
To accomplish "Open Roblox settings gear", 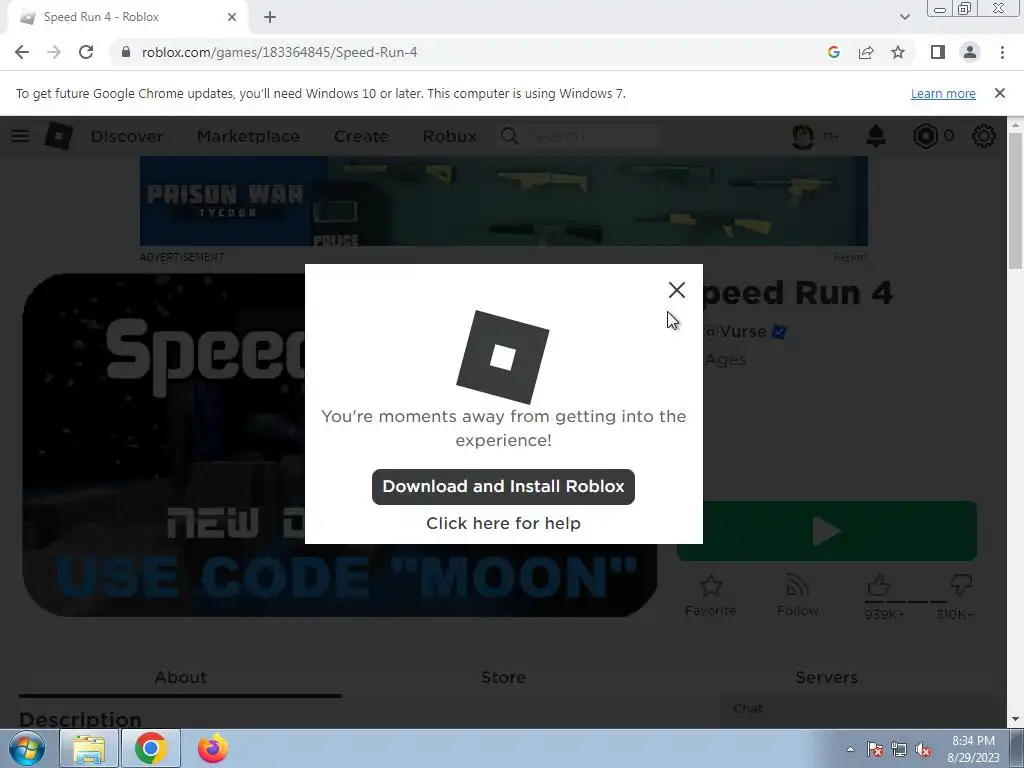I will [984, 136].
